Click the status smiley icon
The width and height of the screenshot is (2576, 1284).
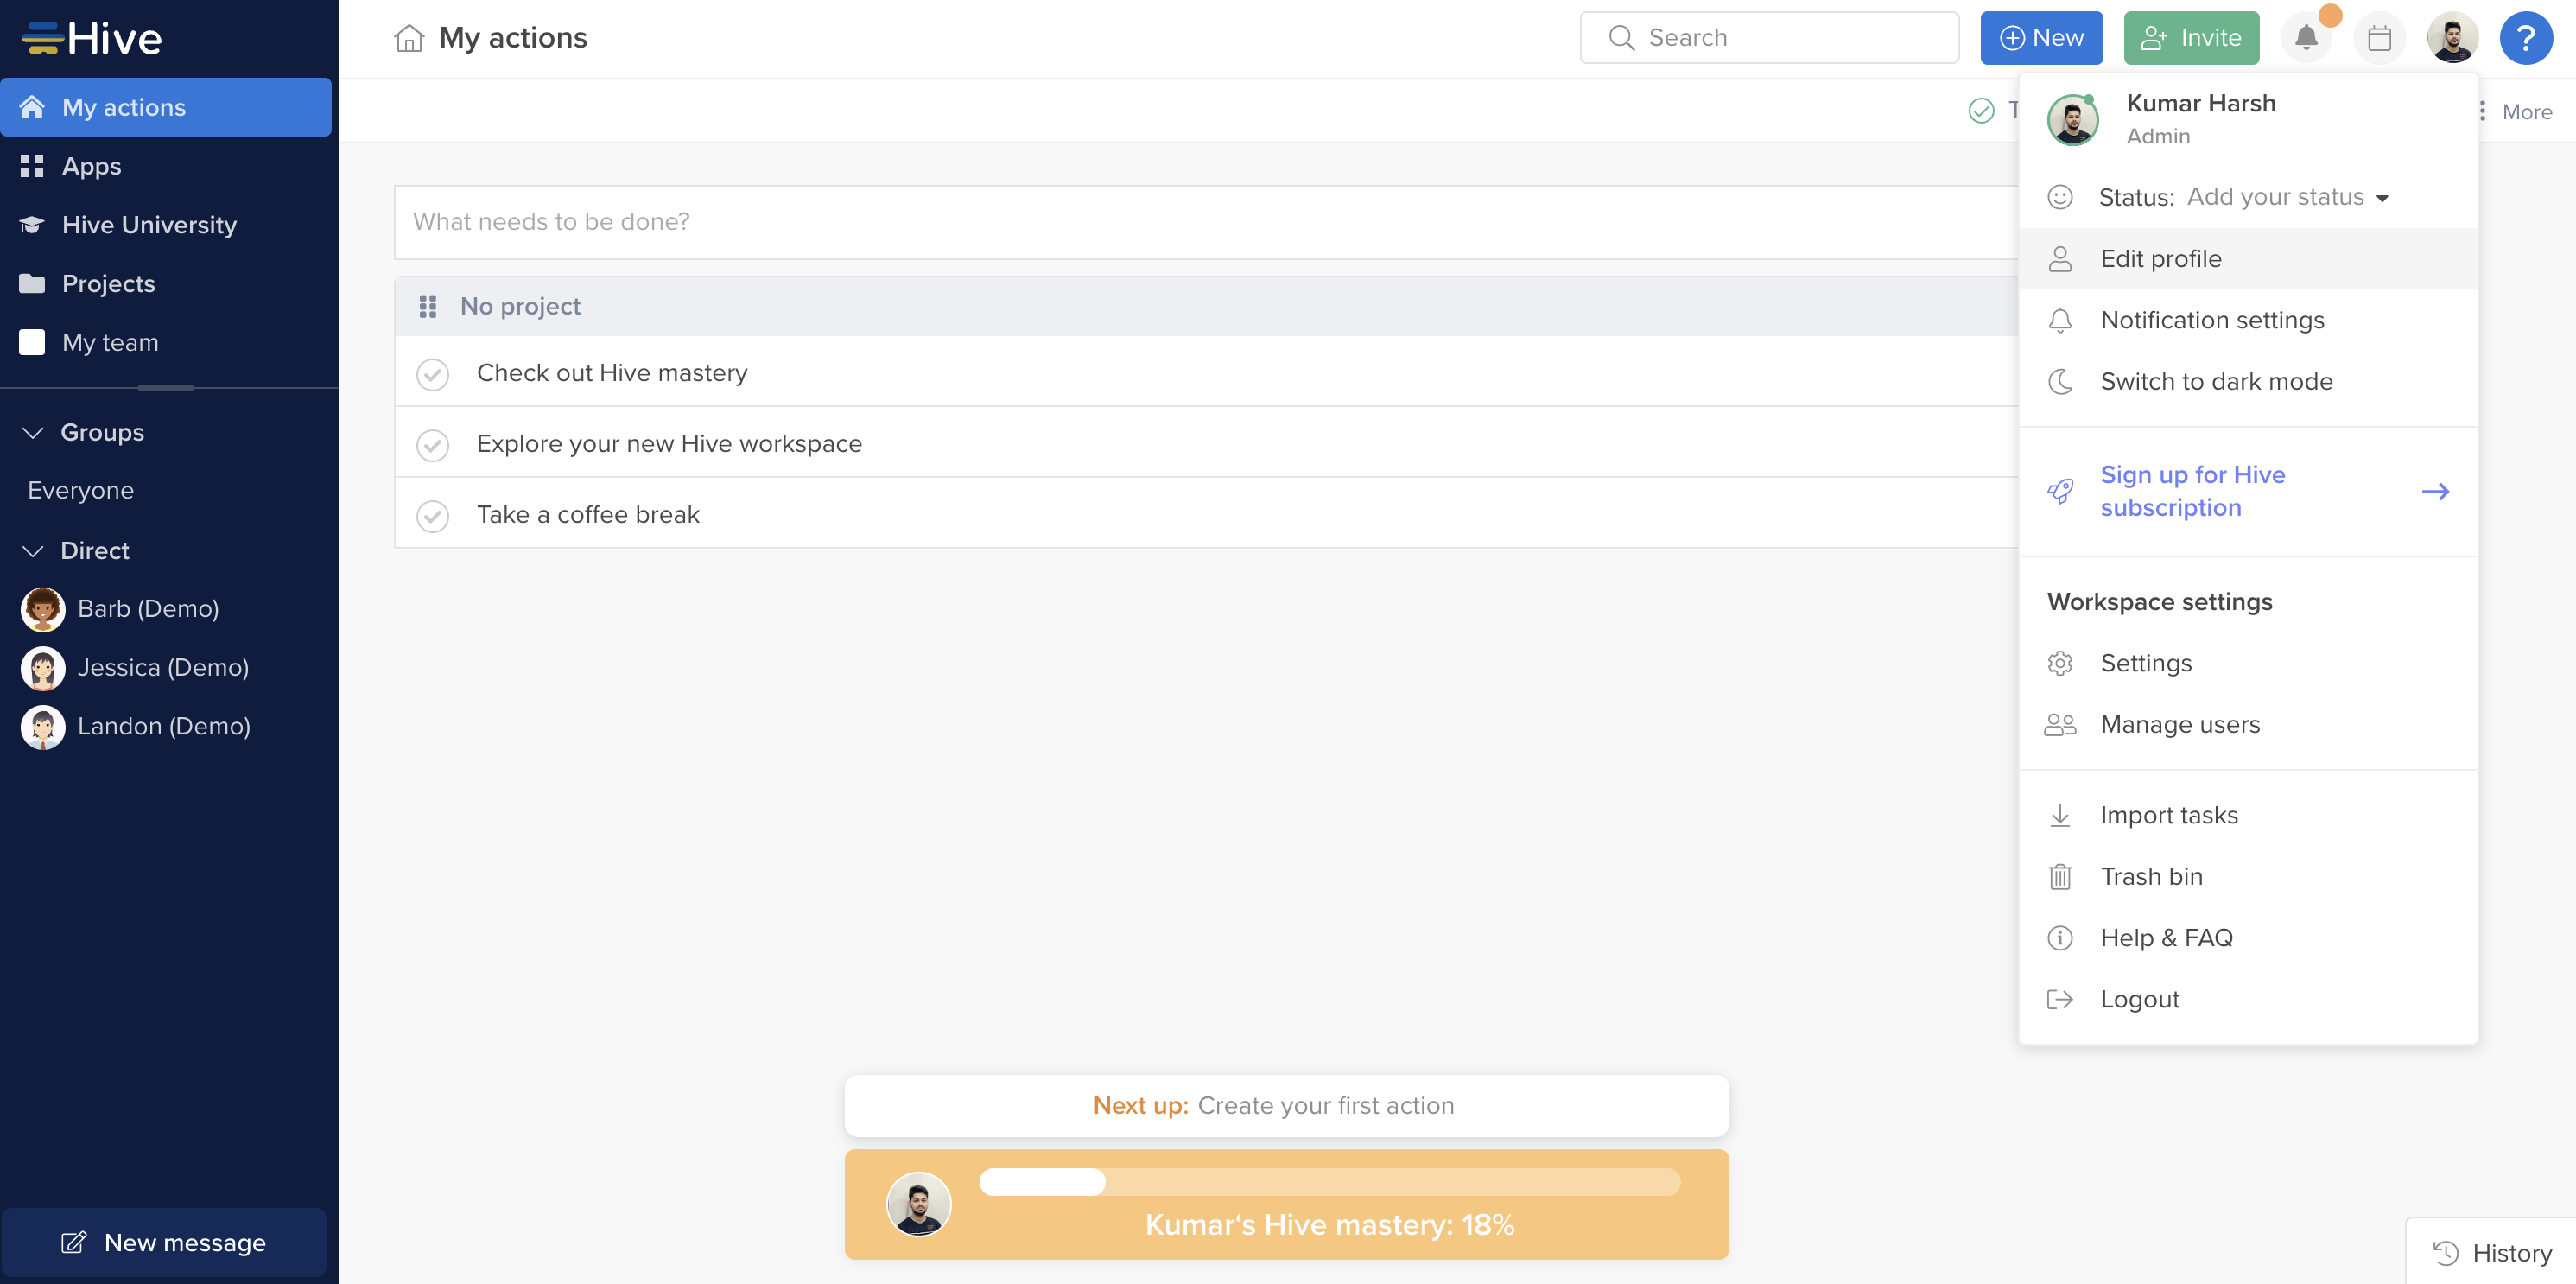point(2060,197)
